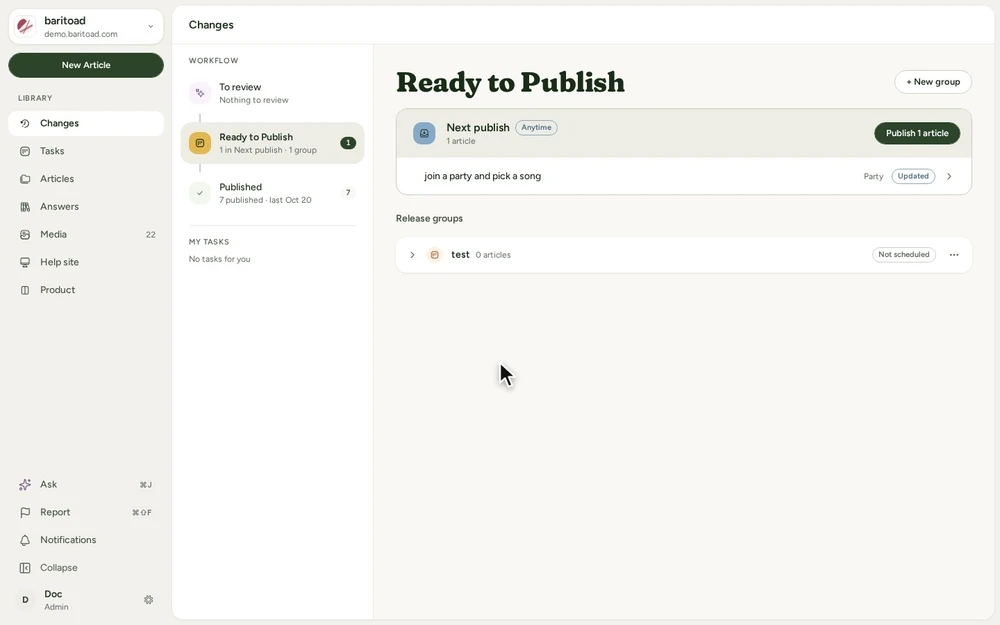This screenshot has width=1000, height=625.
Task: Click the Help site monitor icon
Action: [25, 262]
